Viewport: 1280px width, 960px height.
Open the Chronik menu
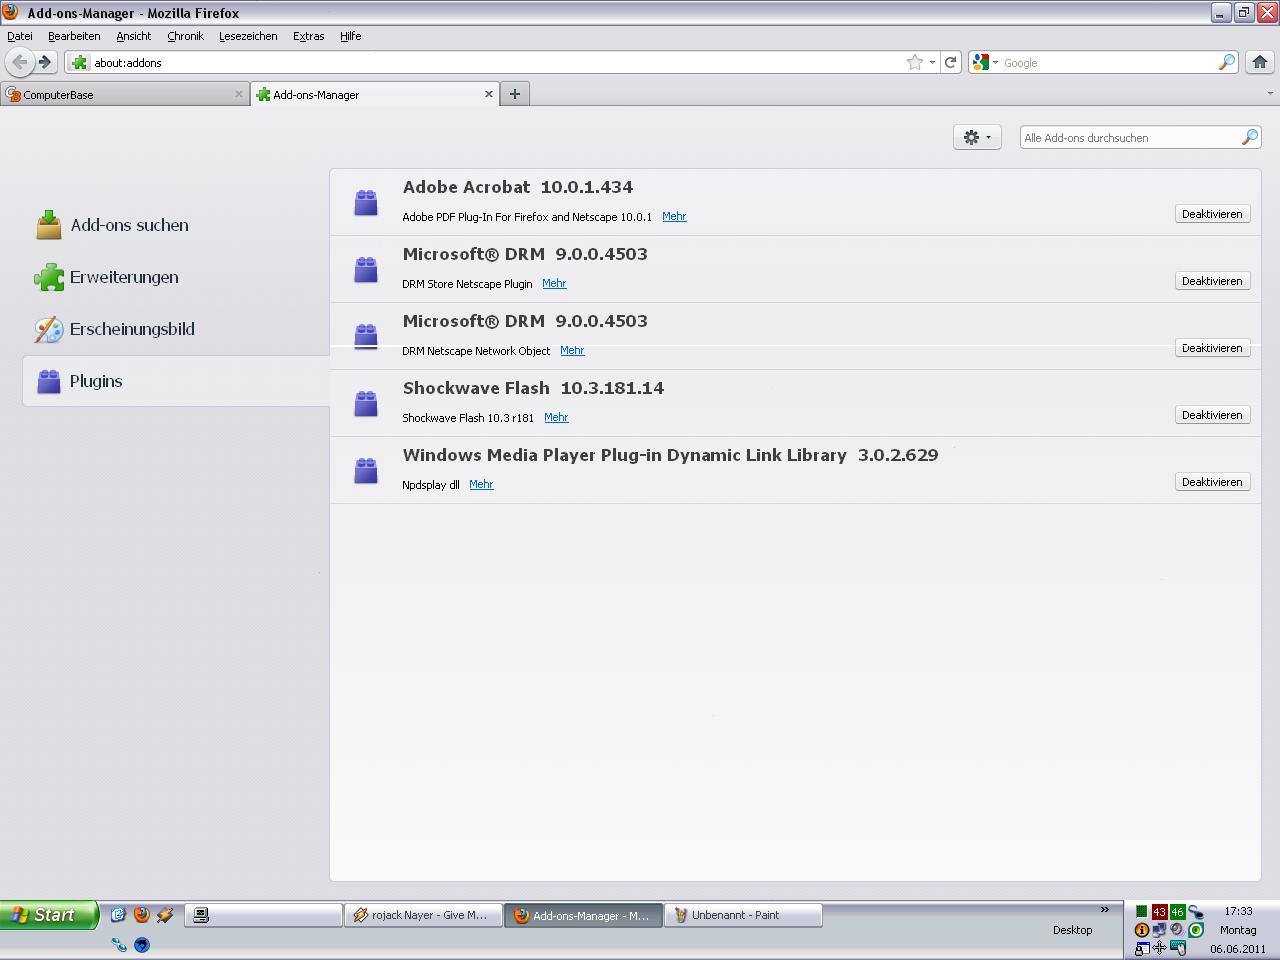(x=185, y=36)
